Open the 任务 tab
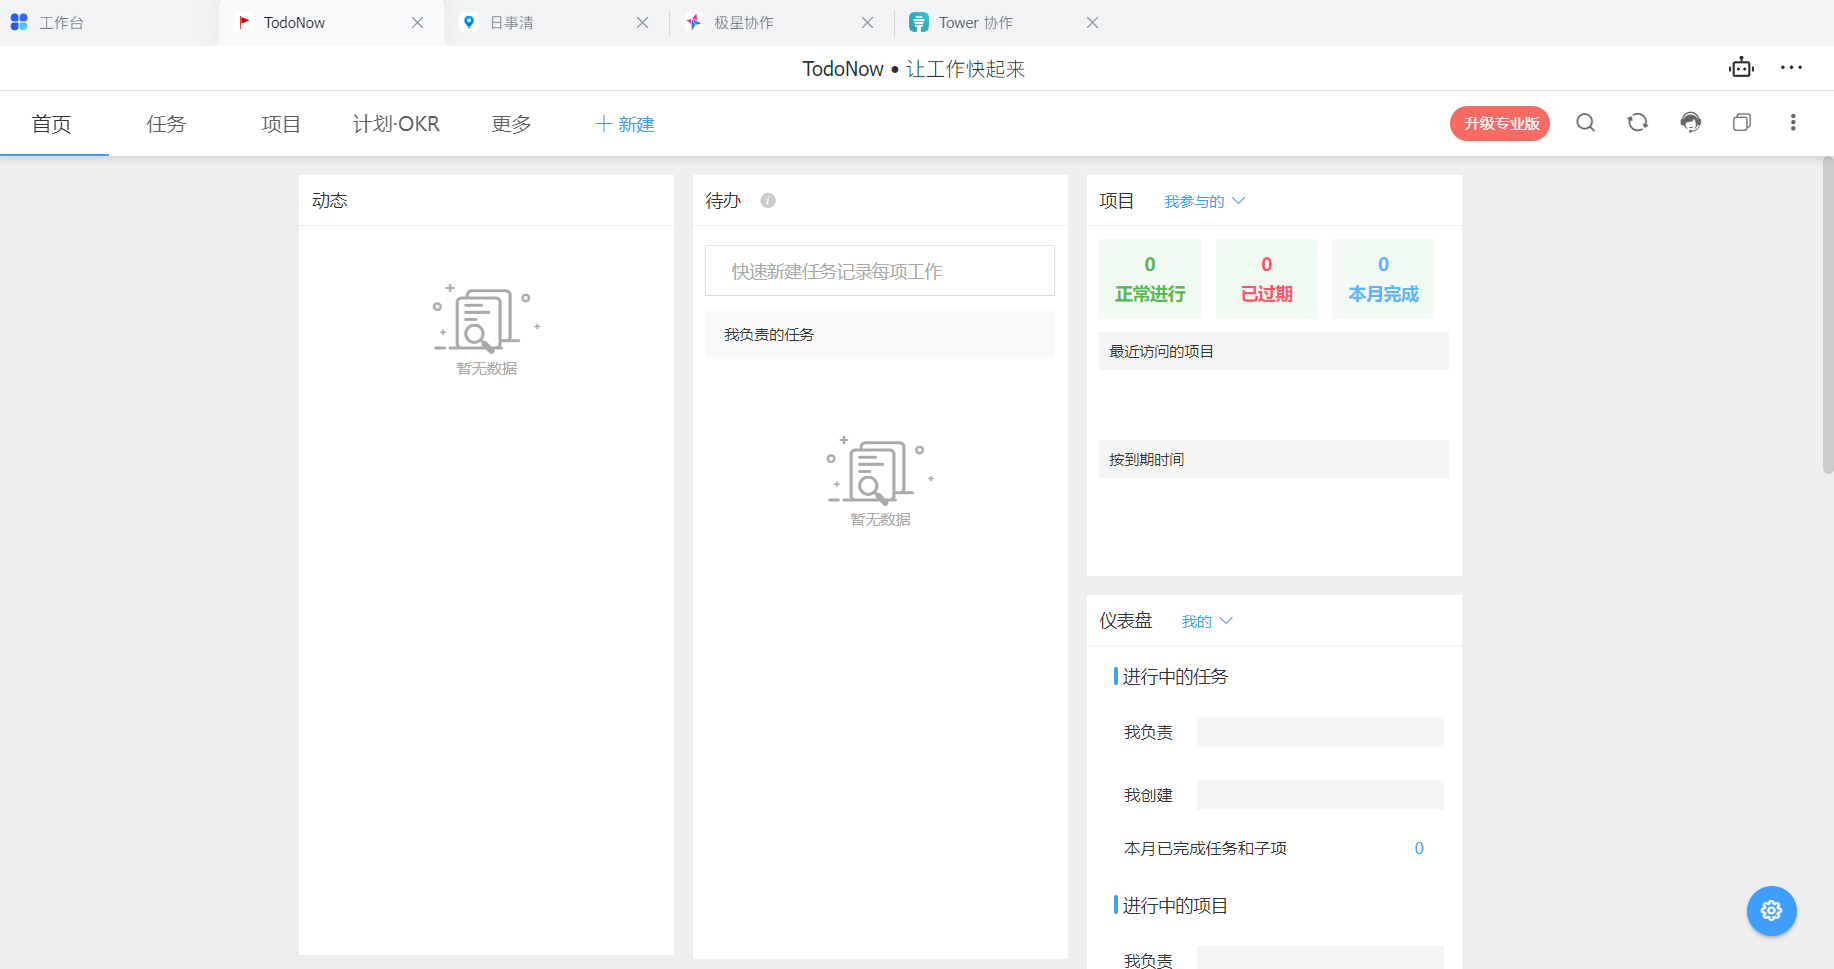The image size is (1834, 969). pos(166,124)
